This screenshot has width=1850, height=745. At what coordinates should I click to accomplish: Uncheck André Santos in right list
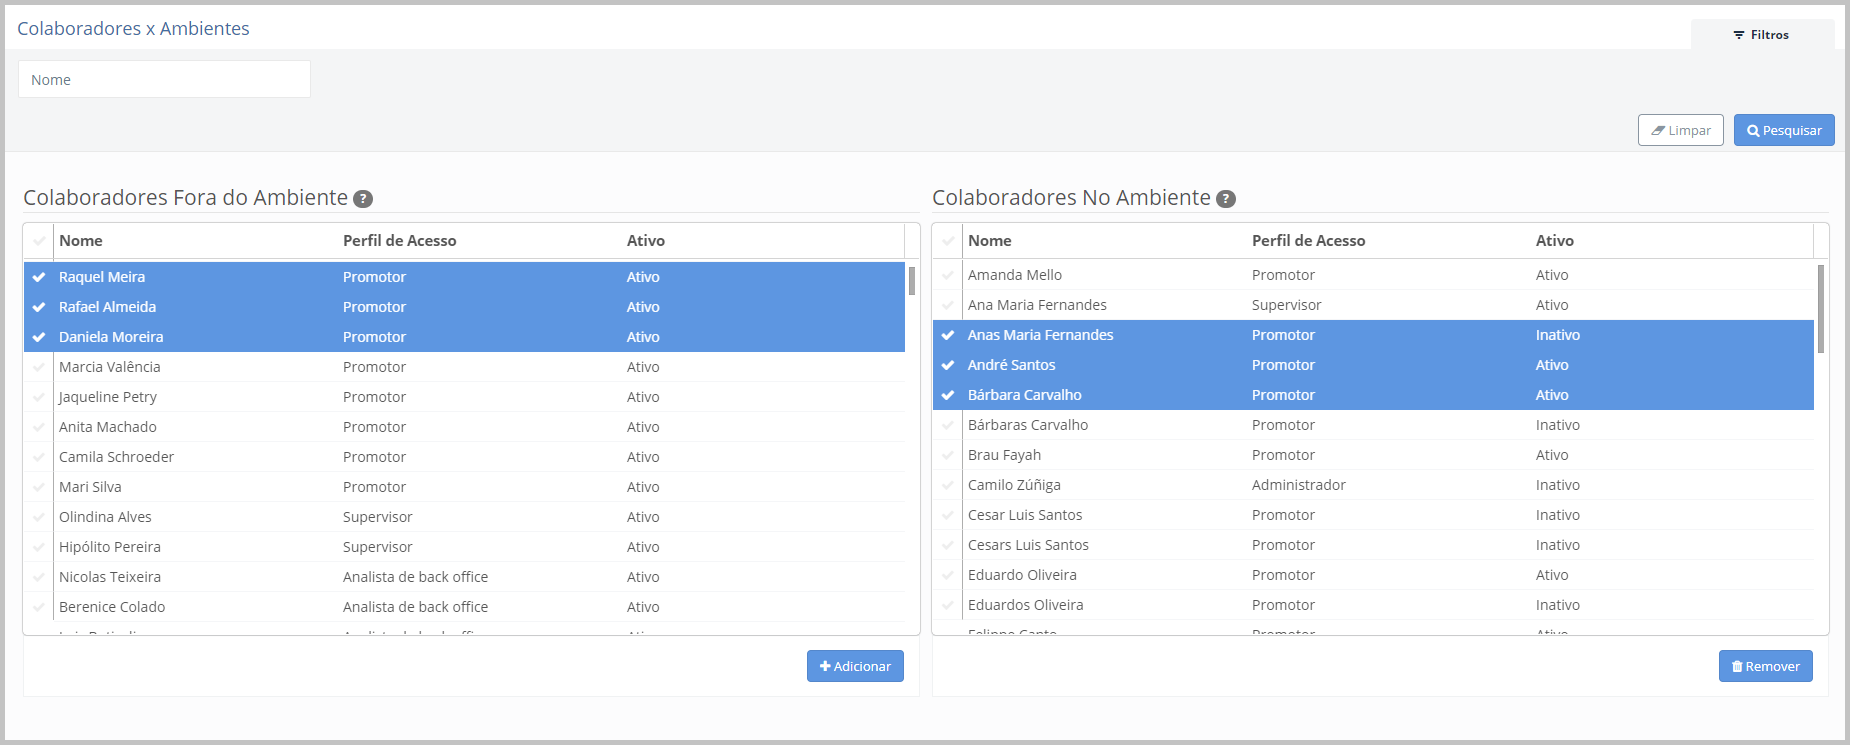point(948,365)
